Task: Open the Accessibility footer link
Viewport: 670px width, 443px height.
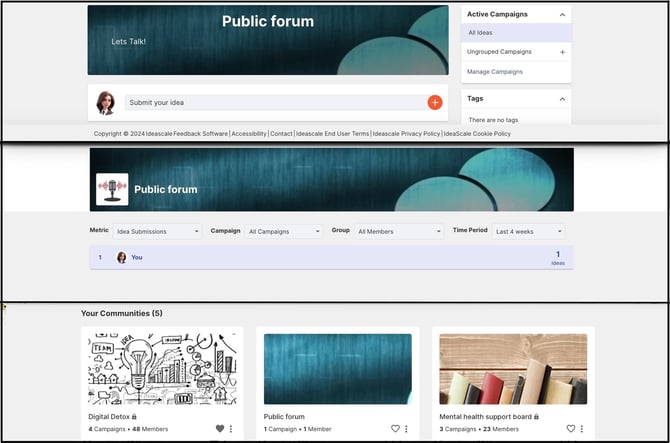Action: point(249,134)
